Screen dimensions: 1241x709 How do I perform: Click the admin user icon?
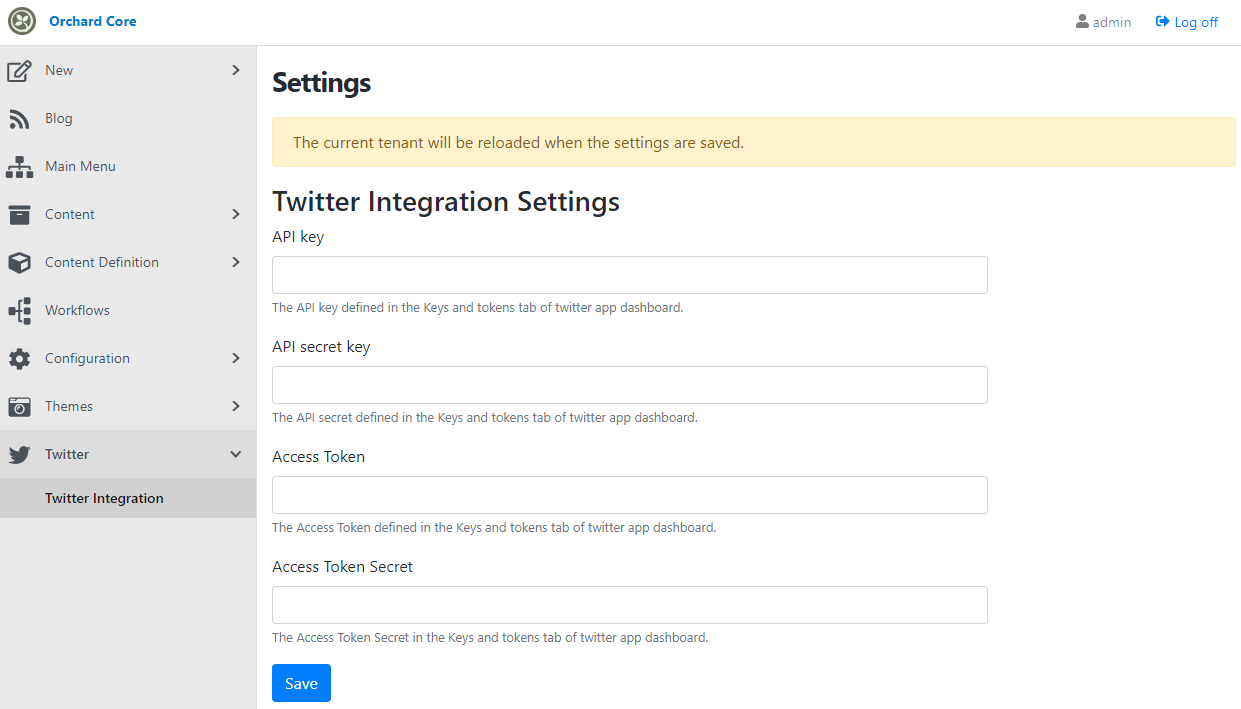coord(1082,21)
